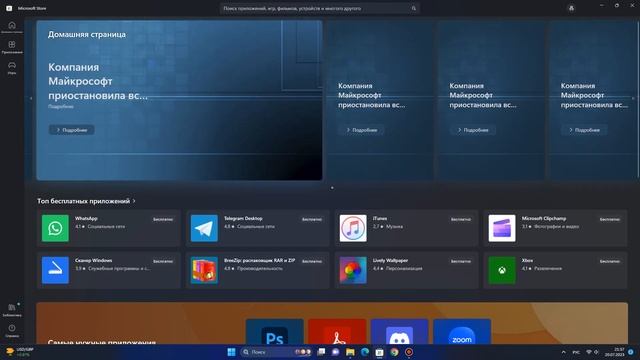Open the Топ бесплатных приложений heading
Viewport: 640px width, 360px height.
84,201
